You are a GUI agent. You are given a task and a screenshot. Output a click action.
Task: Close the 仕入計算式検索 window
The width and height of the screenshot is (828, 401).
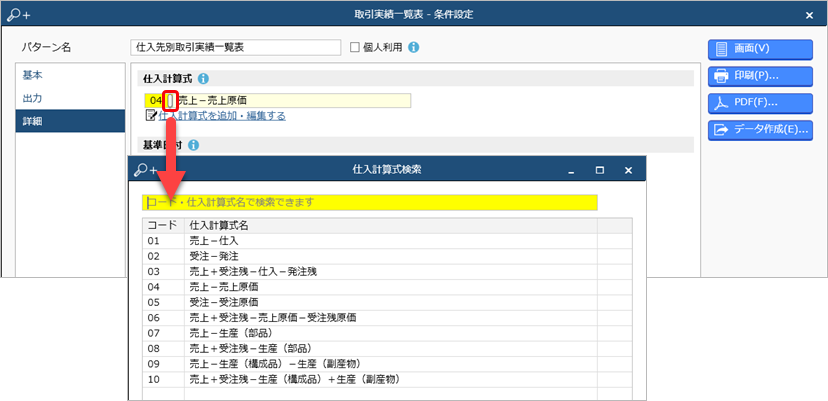(628, 170)
